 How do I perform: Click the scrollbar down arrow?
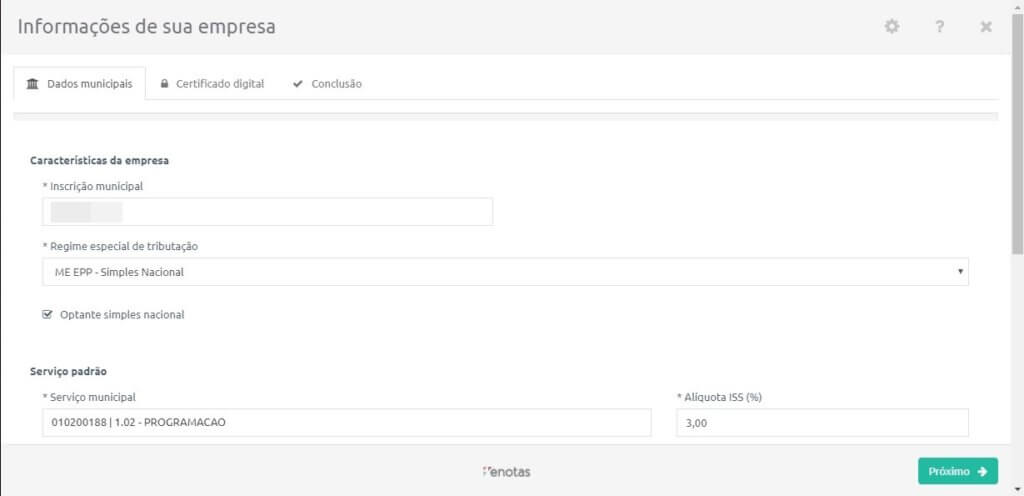pyautogui.click(x=1017, y=489)
